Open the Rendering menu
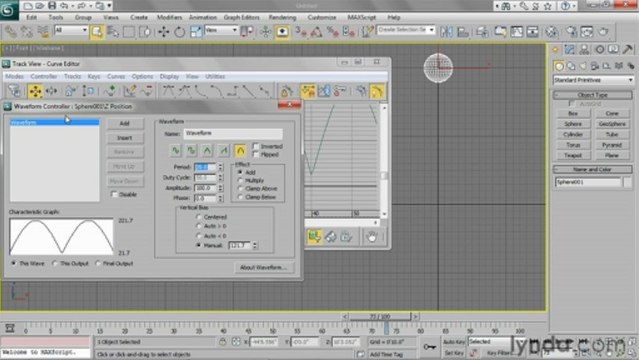Image resolution: width=639 pixels, height=360 pixels. coord(282,17)
